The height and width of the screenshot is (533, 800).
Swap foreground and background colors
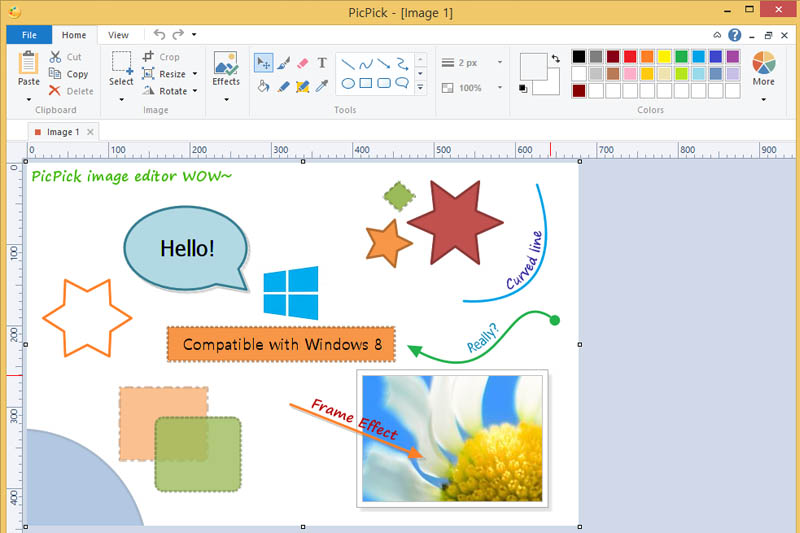point(556,59)
